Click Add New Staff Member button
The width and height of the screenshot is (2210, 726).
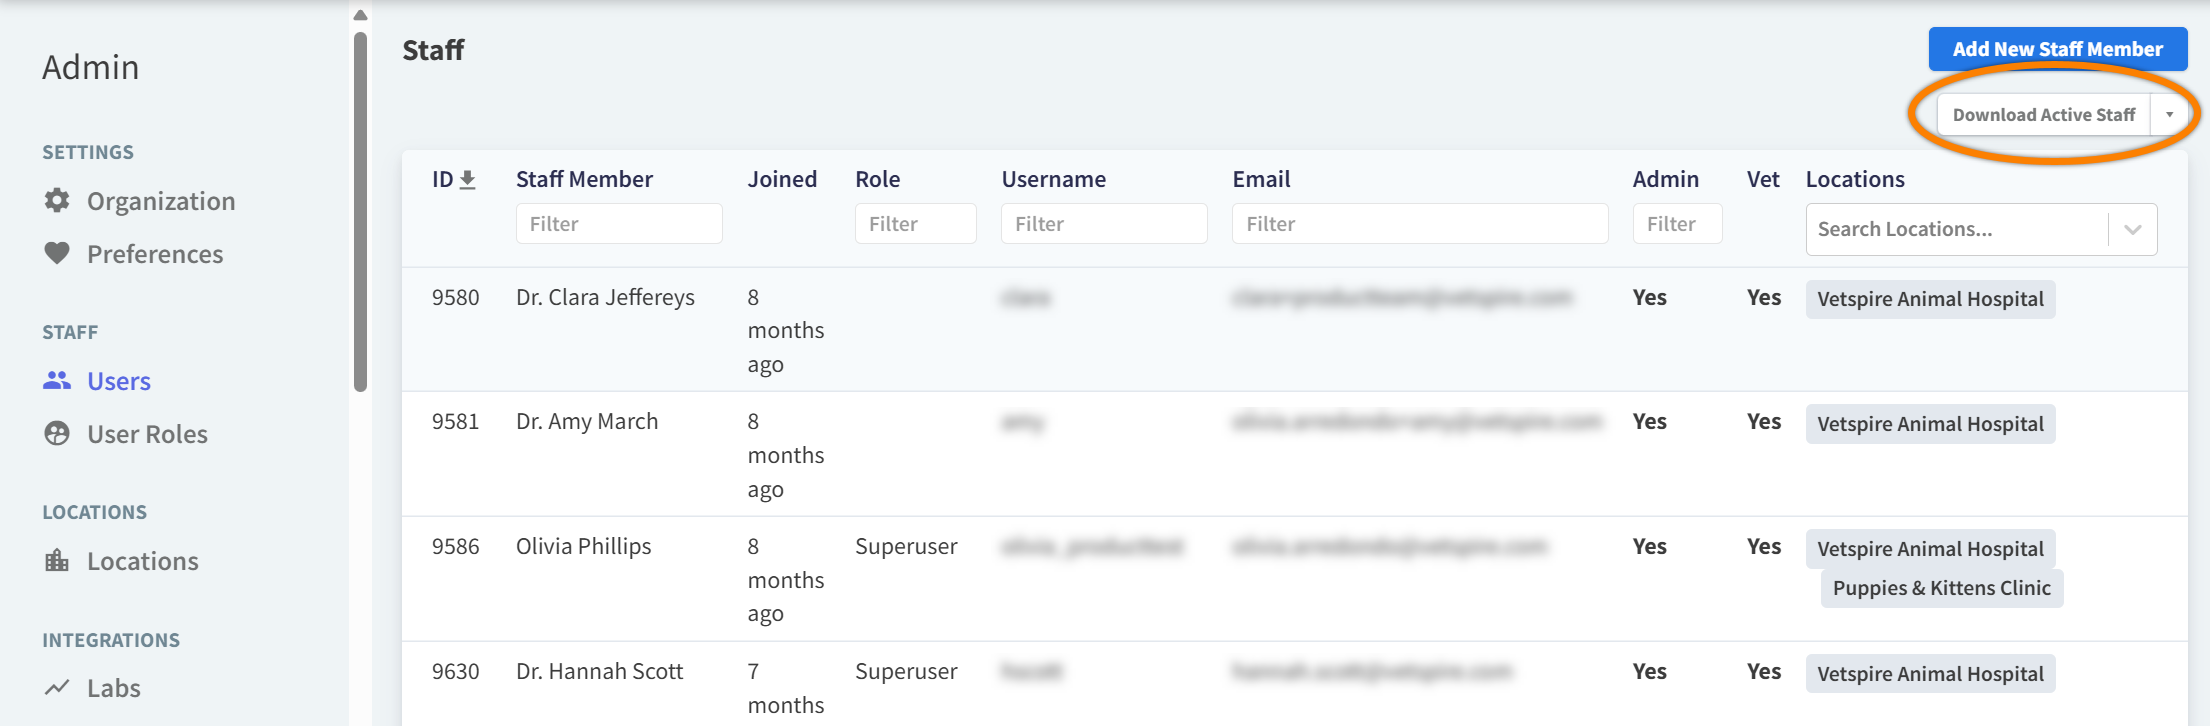click(2057, 49)
